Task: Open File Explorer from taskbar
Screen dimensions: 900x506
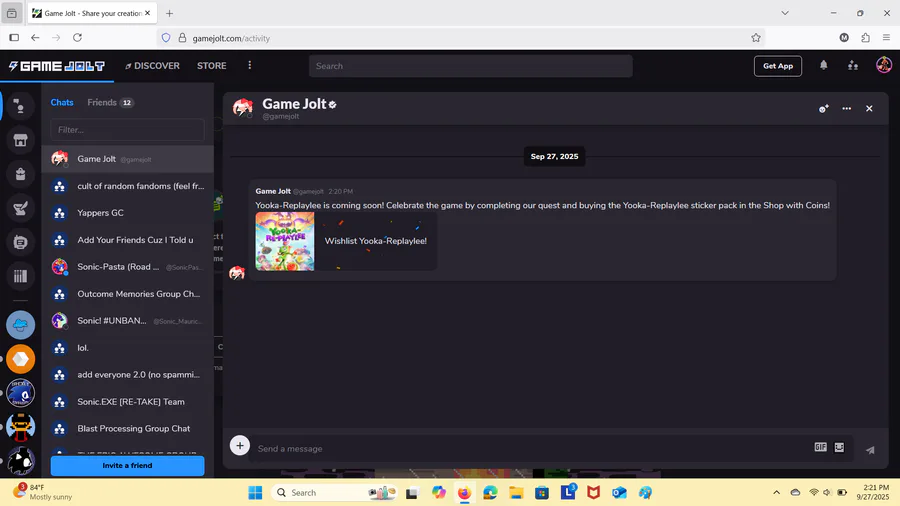Action: tap(516, 492)
